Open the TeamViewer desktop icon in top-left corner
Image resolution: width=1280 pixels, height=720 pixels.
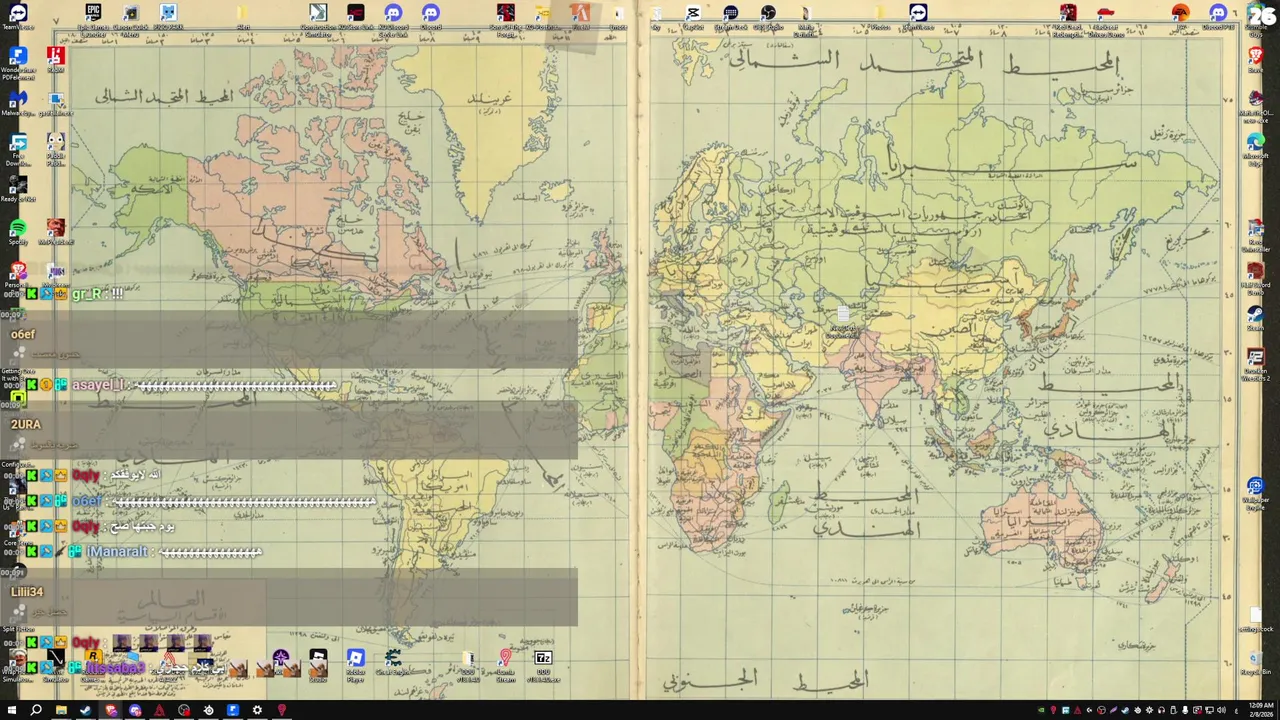(17, 14)
